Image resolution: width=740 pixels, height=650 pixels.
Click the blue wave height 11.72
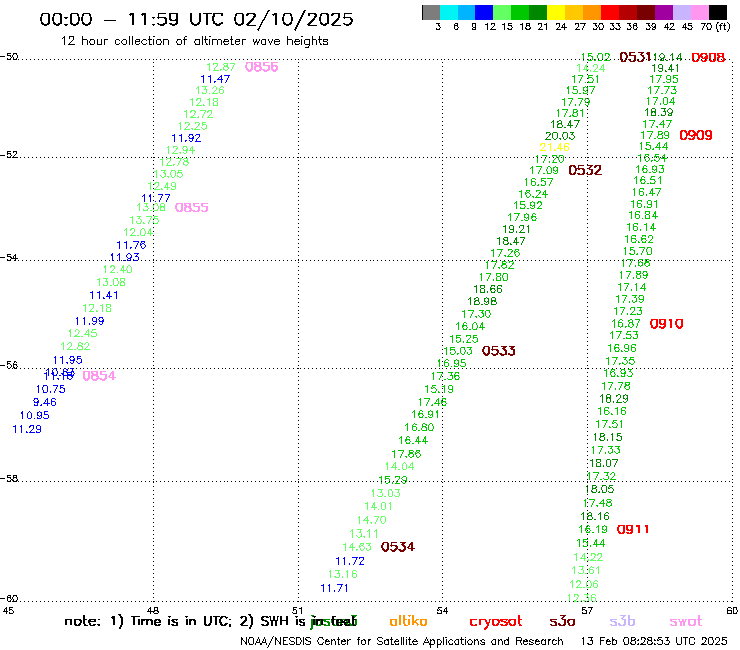(x=350, y=561)
